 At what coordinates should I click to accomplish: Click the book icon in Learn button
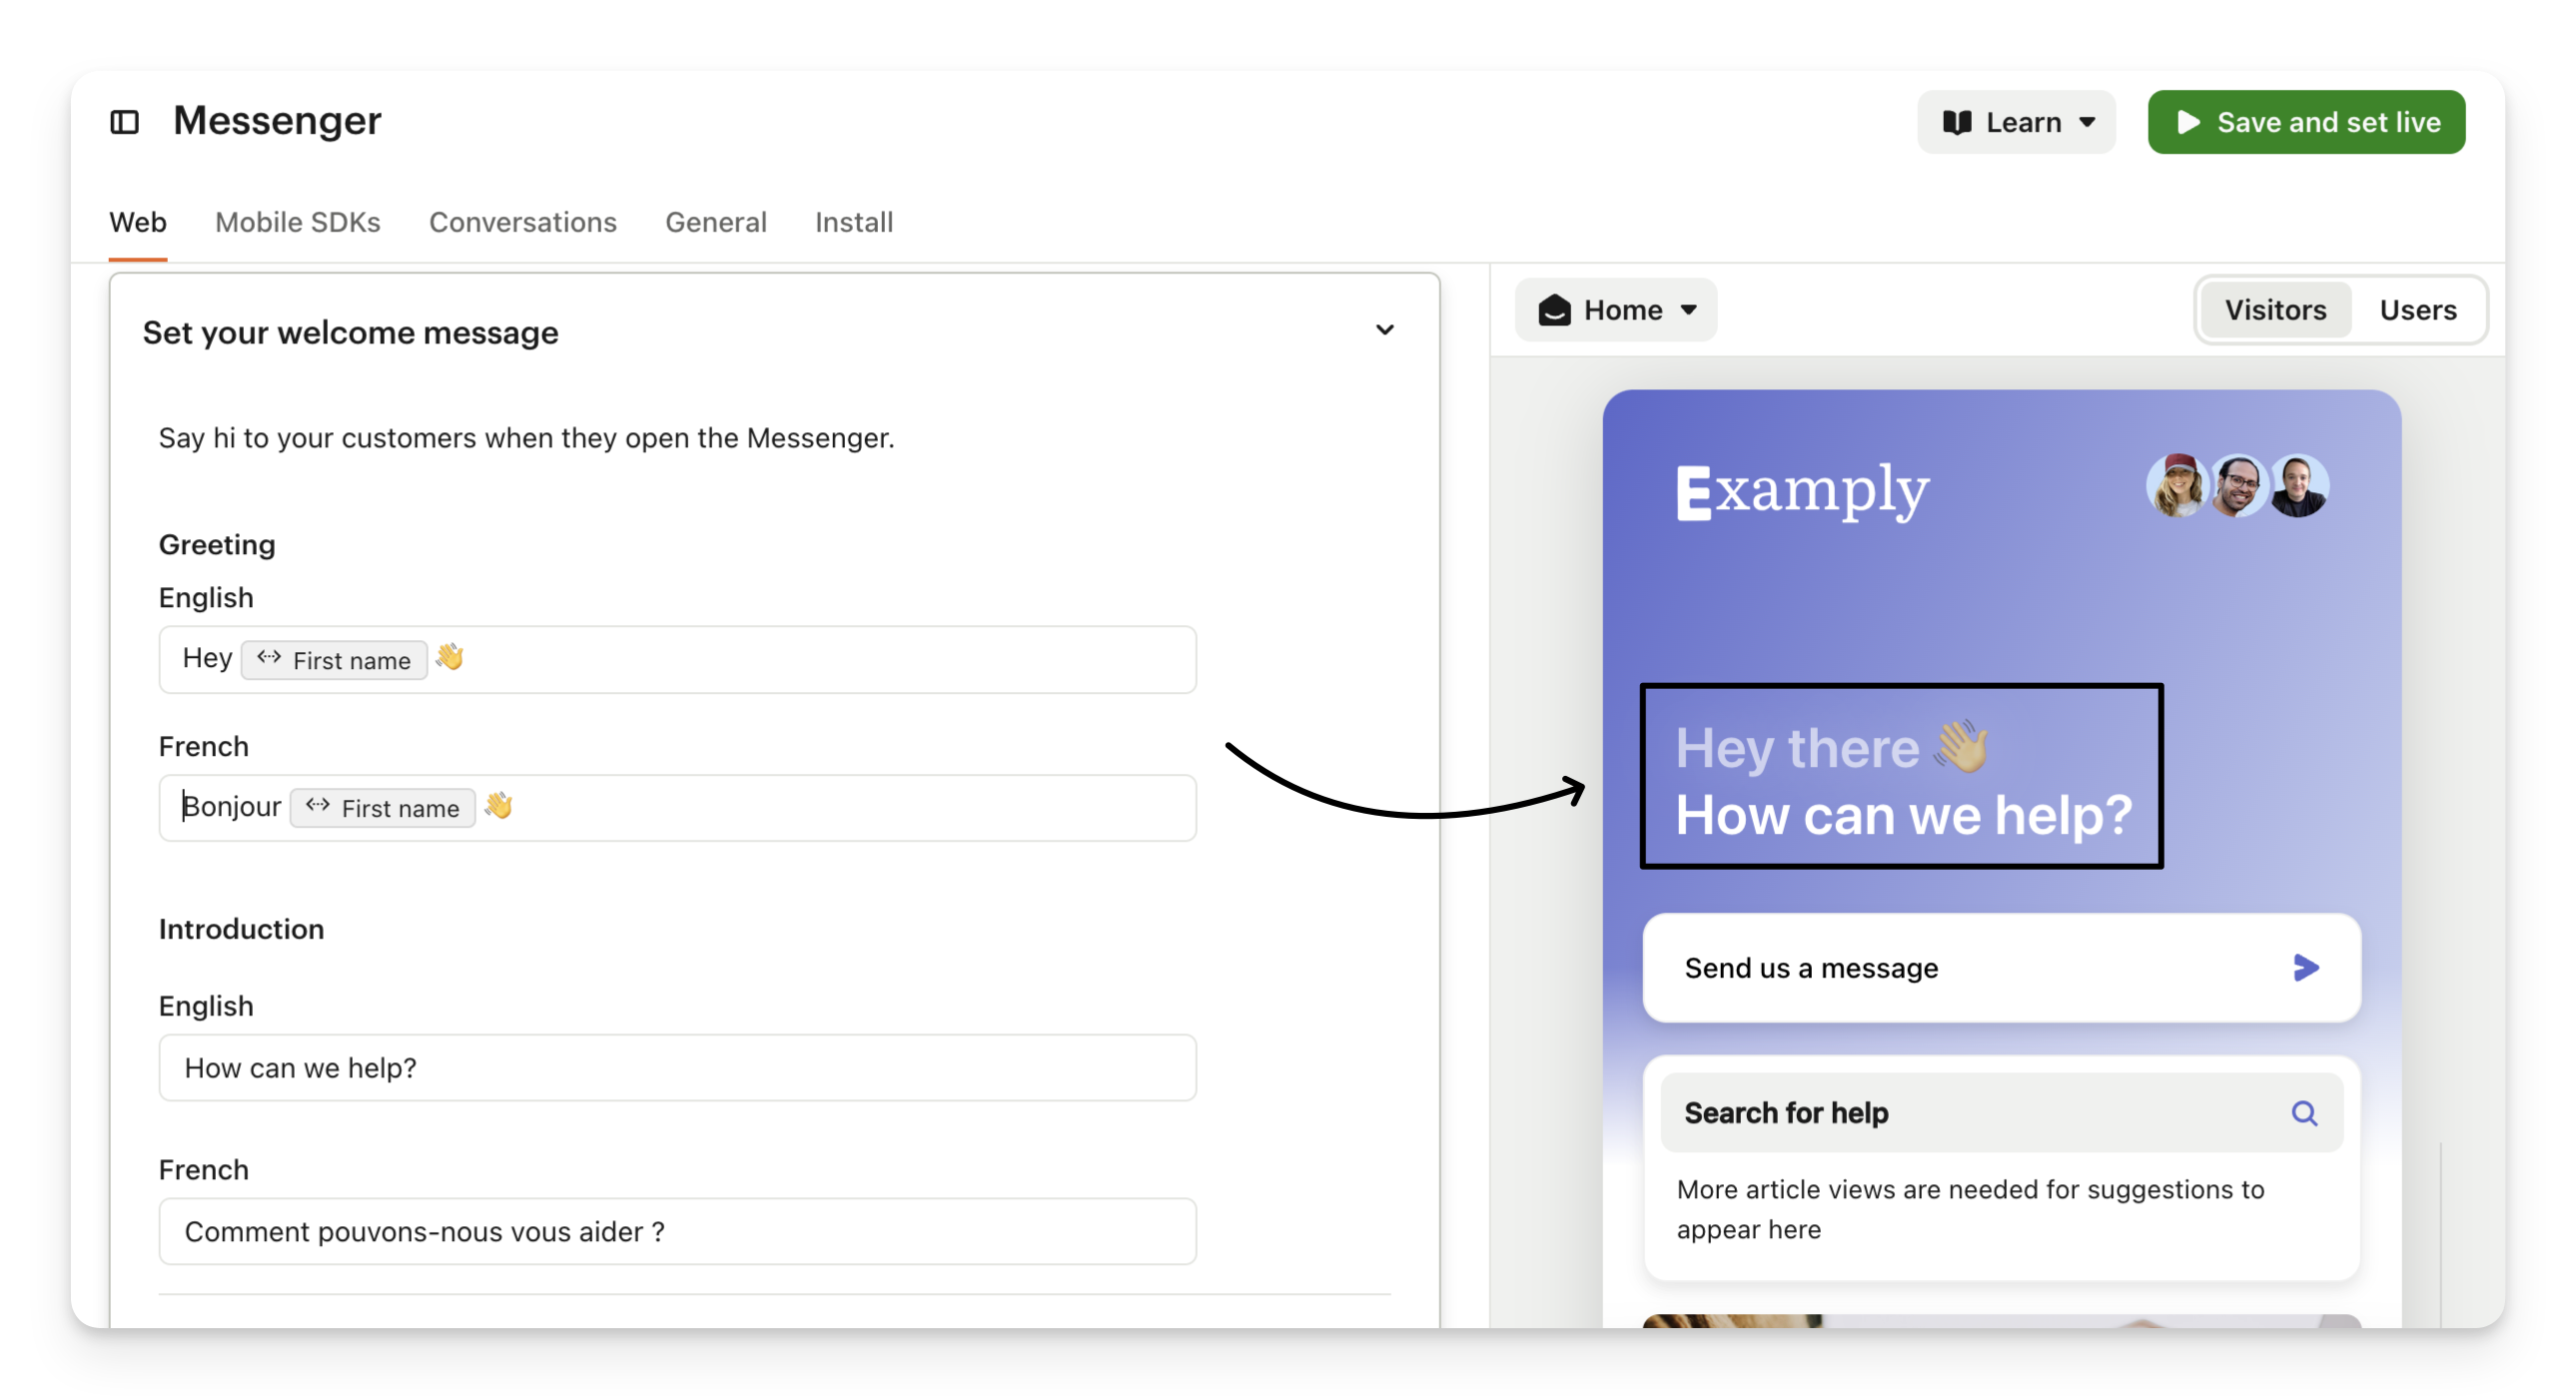click(1956, 122)
